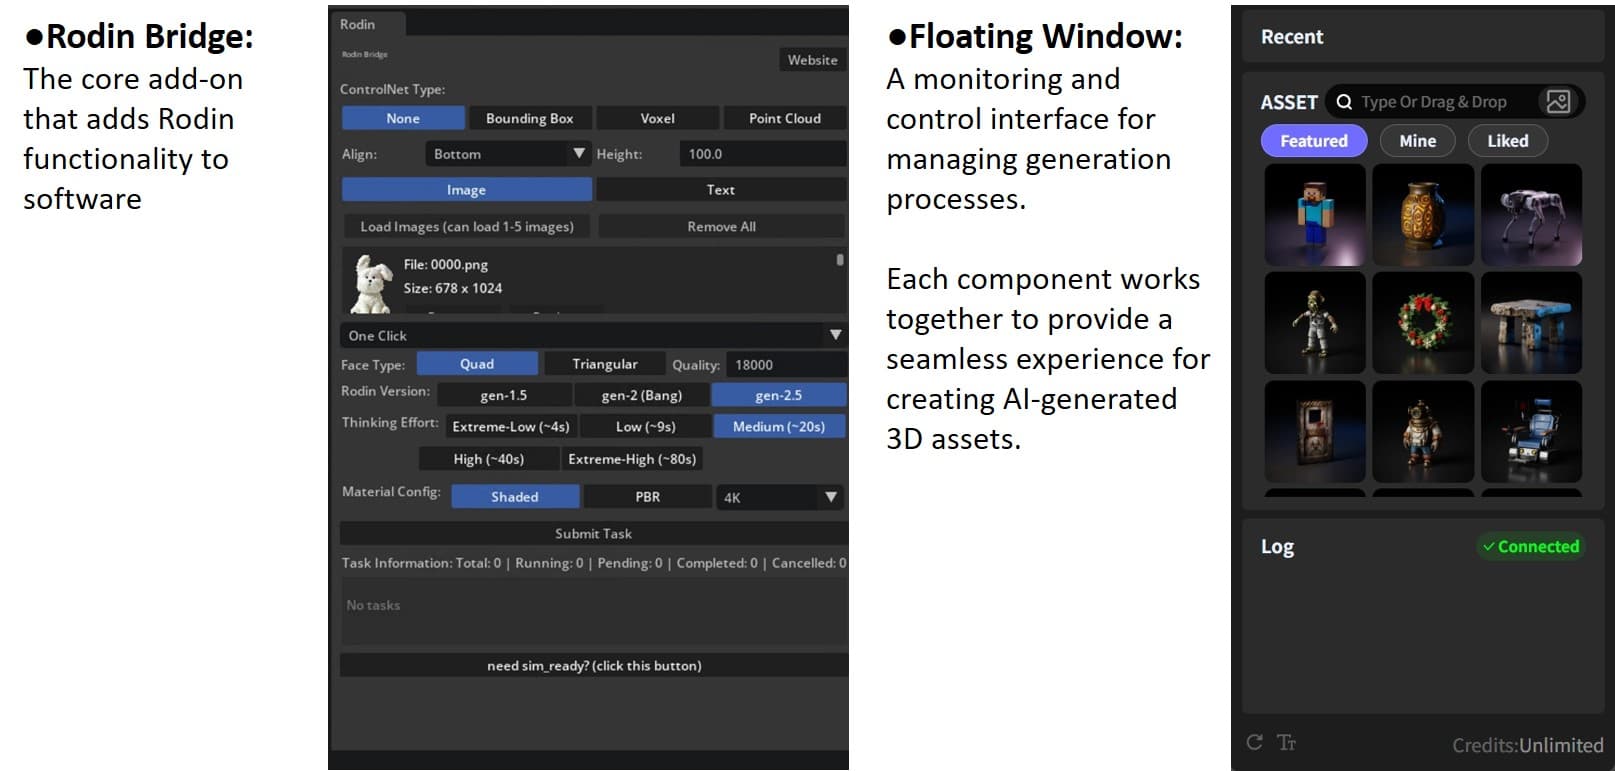Select the diving suit figure asset thumbnail
Image resolution: width=1615 pixels, height=771 pixels.
click(1423, 431)
